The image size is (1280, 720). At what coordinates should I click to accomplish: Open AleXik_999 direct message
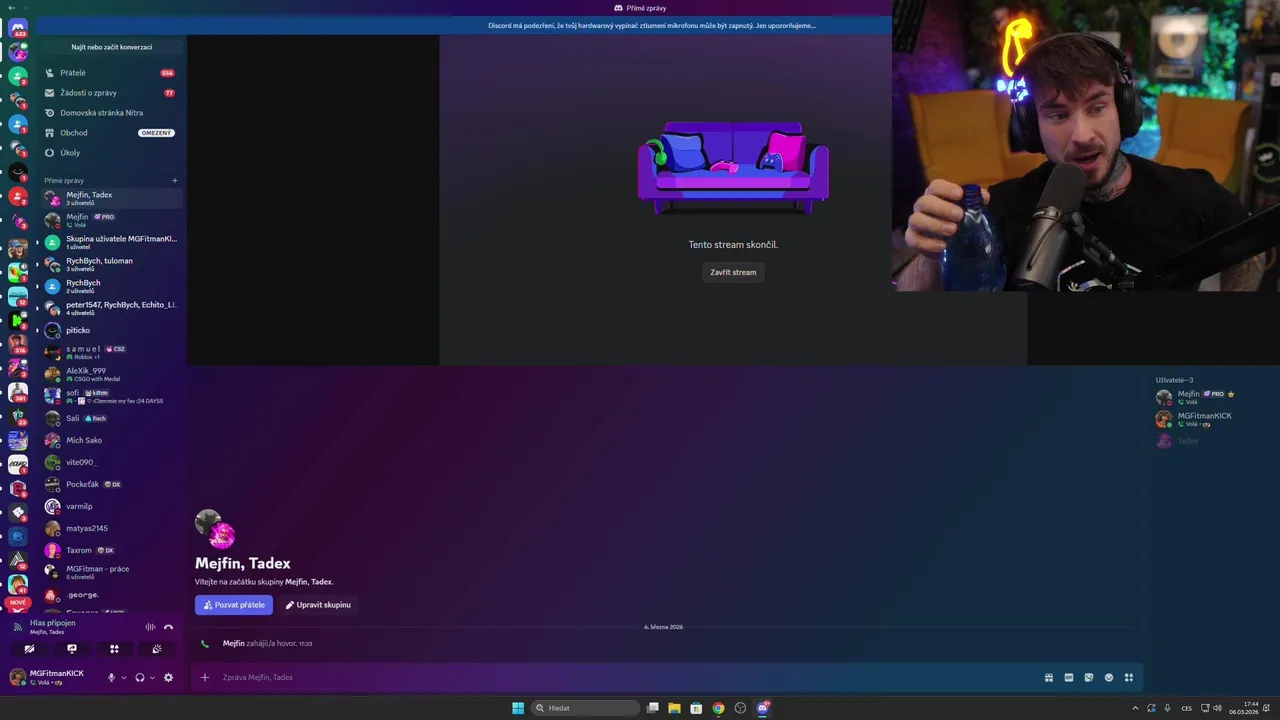pos(111,374)
